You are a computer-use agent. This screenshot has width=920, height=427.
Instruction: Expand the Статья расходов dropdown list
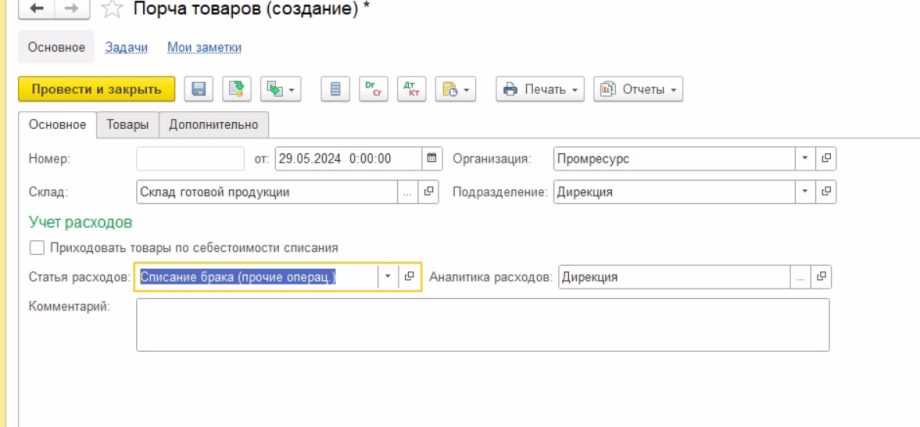pyautogui.click(x=386, y=277)
